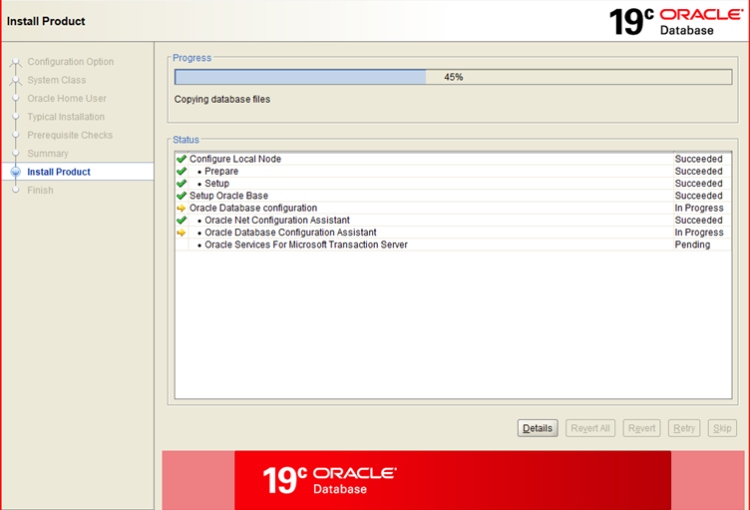Click green checkmark next to Setup Oracle Base
This screenshot has height=510, width=750.
coord(181,196)
